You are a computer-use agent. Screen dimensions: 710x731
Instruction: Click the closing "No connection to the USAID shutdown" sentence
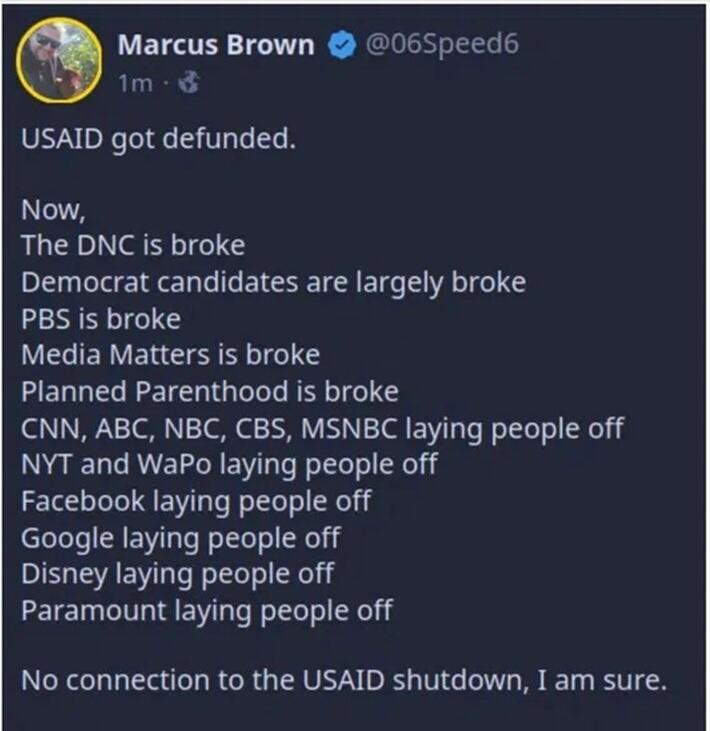coord(343,682)
